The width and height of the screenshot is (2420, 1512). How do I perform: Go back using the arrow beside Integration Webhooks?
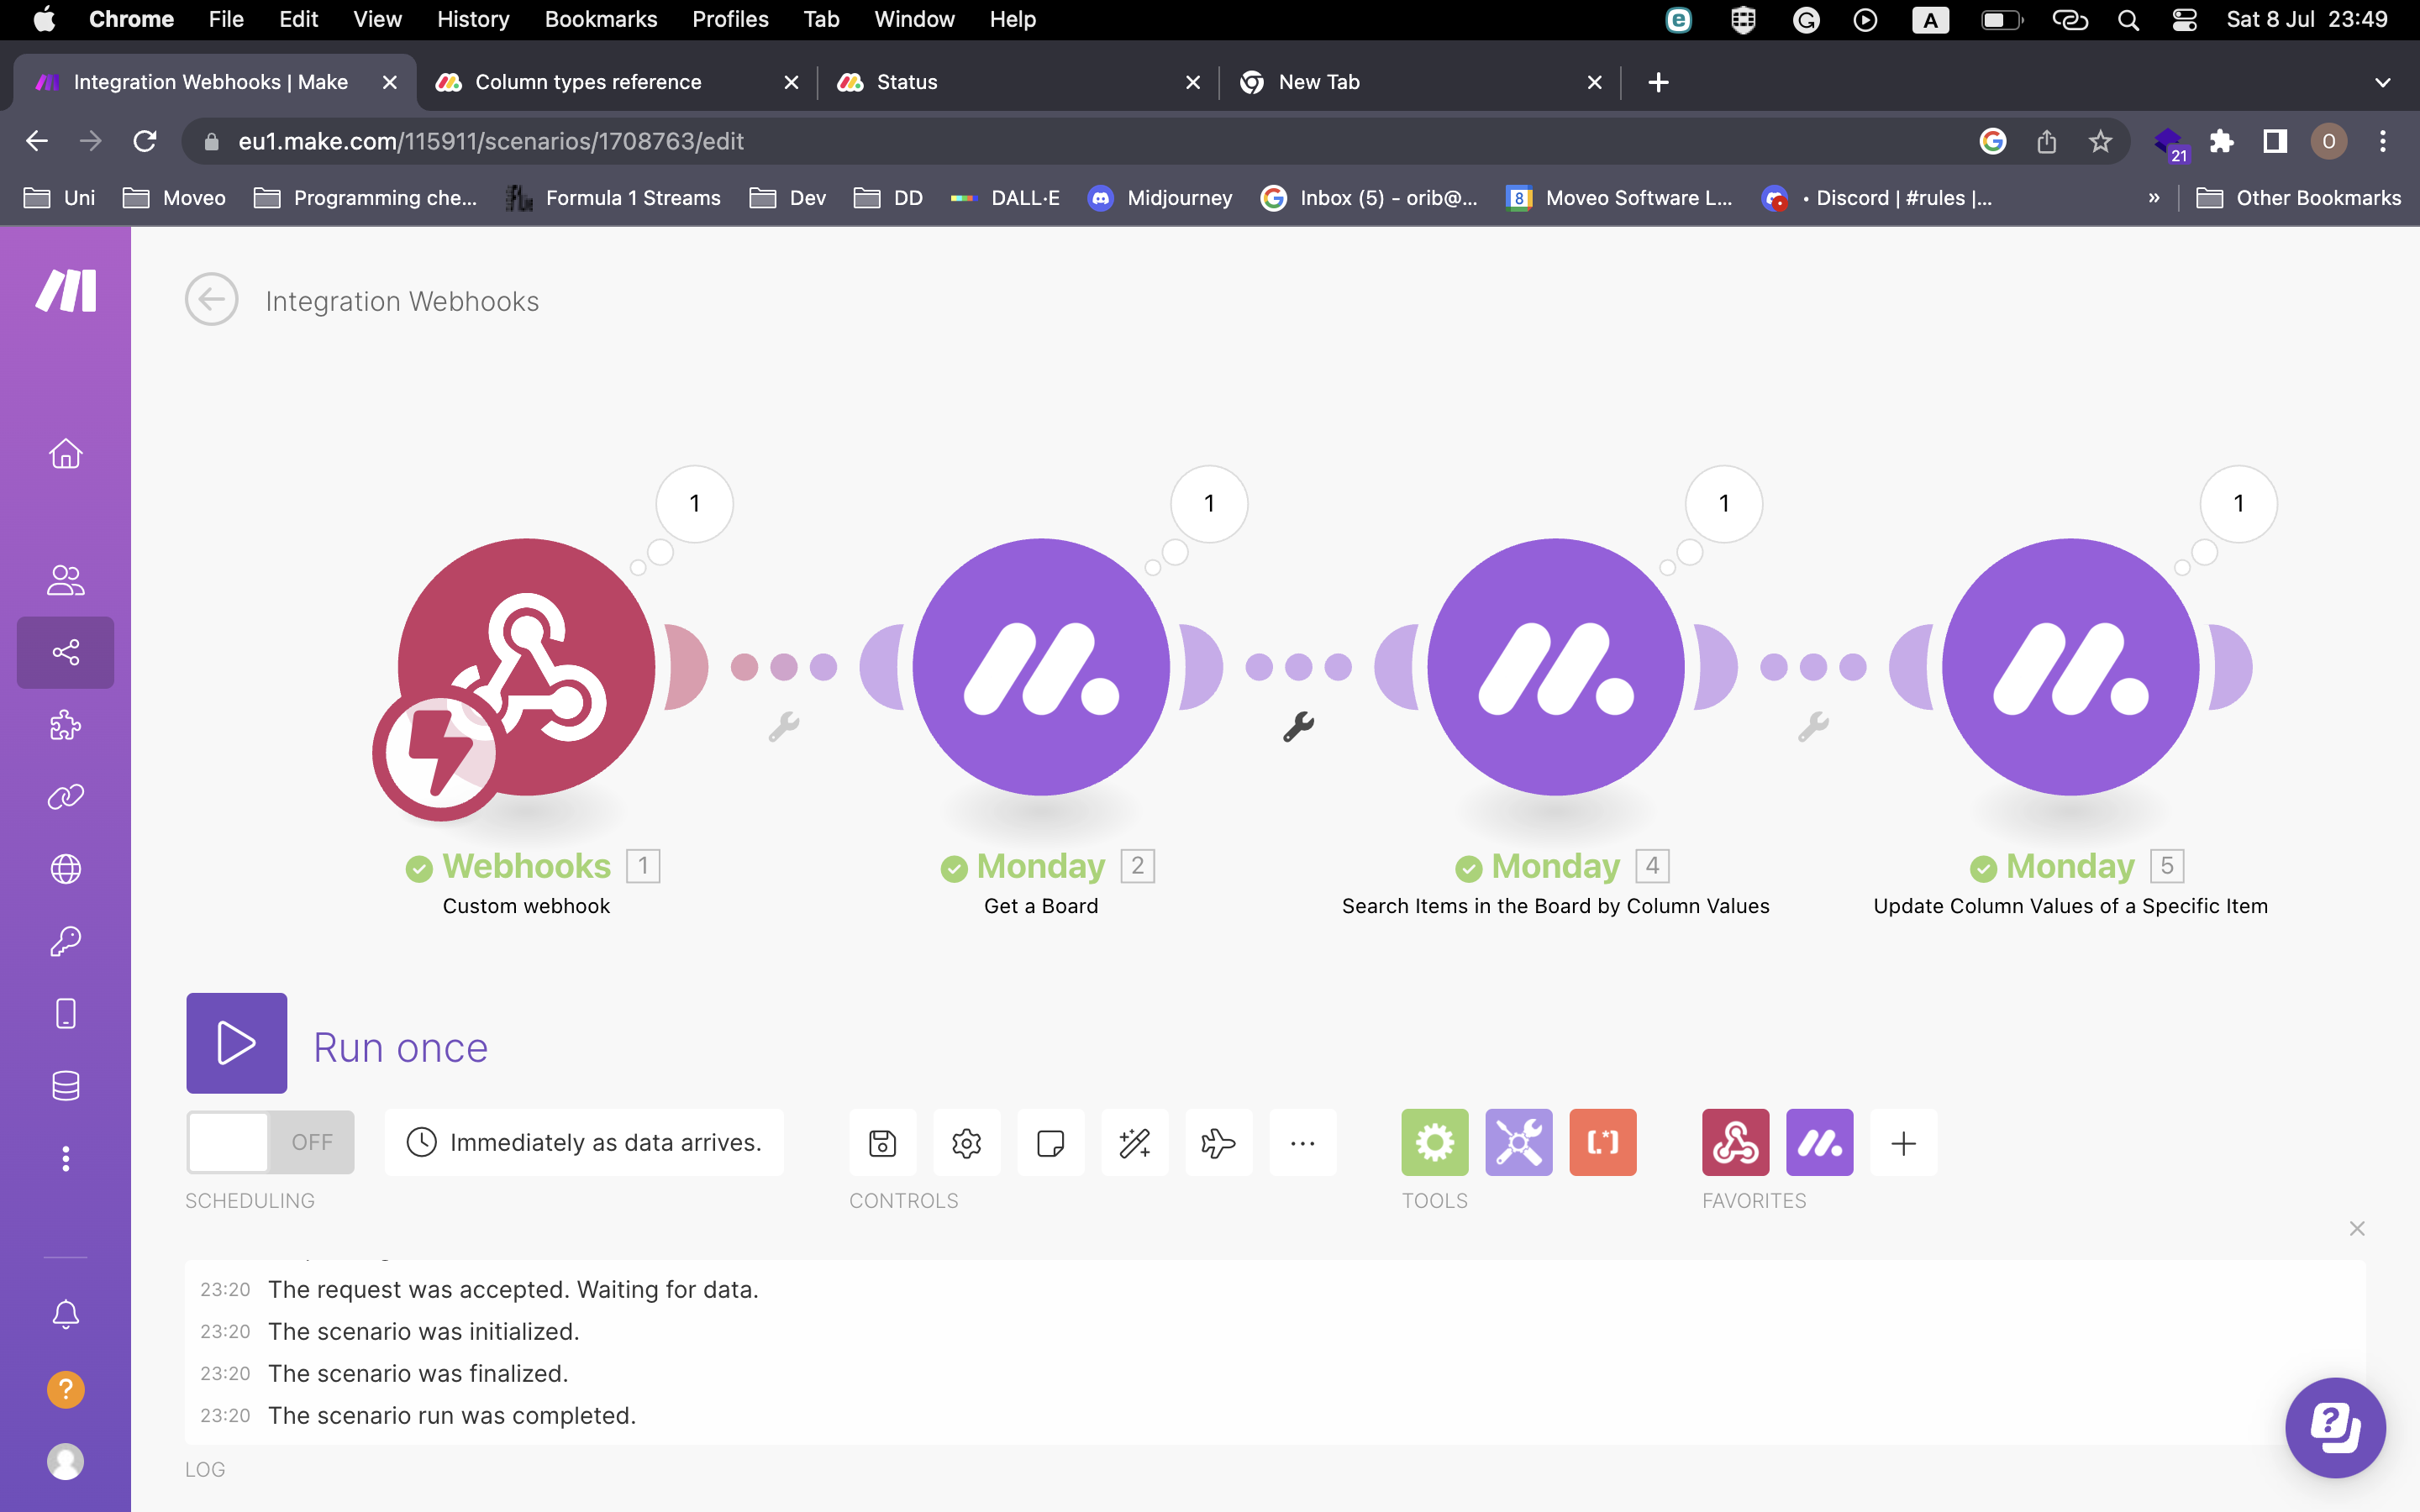211,300
